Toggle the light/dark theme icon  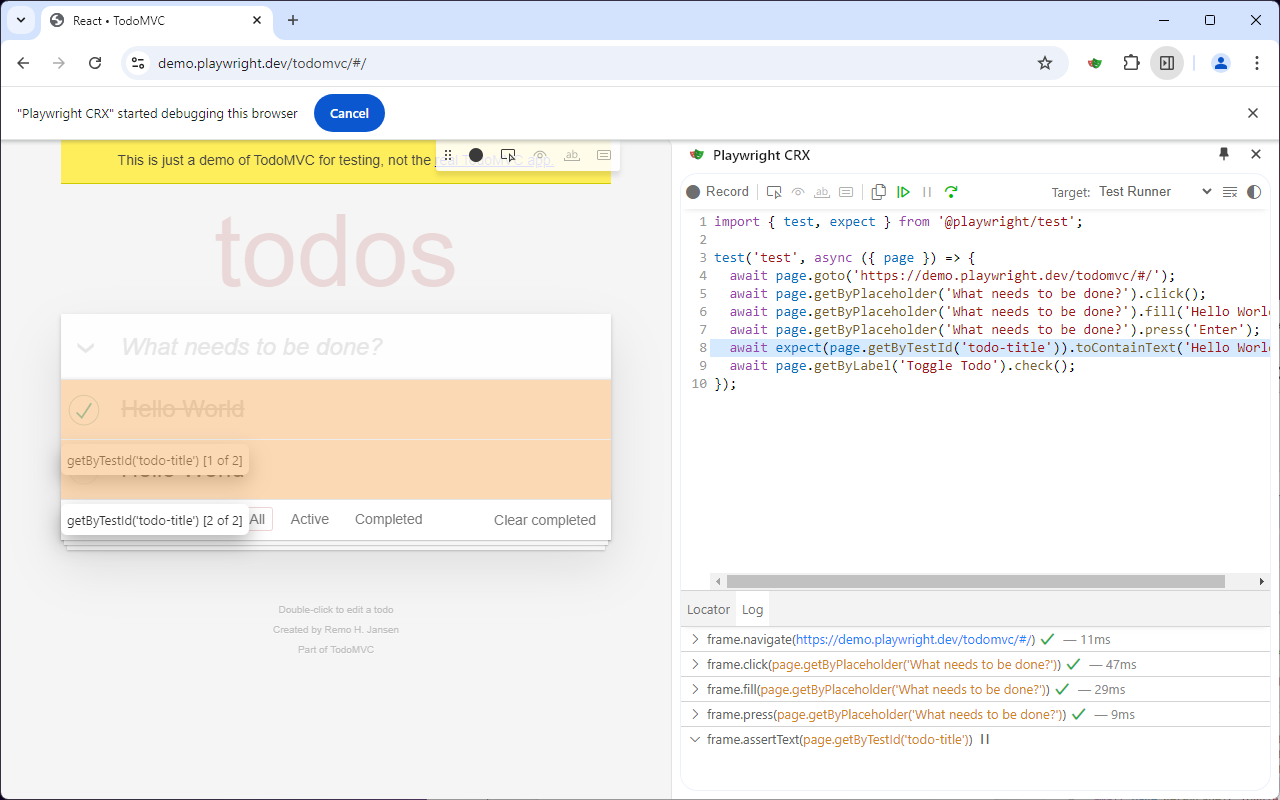(1254, 192)
